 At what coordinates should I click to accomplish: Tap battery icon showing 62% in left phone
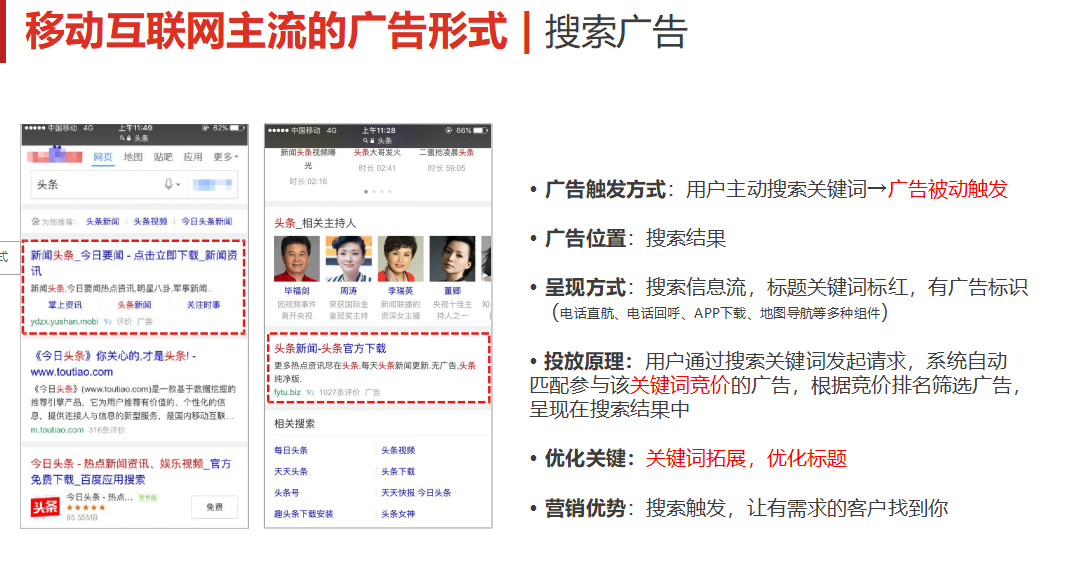(237, 128)
